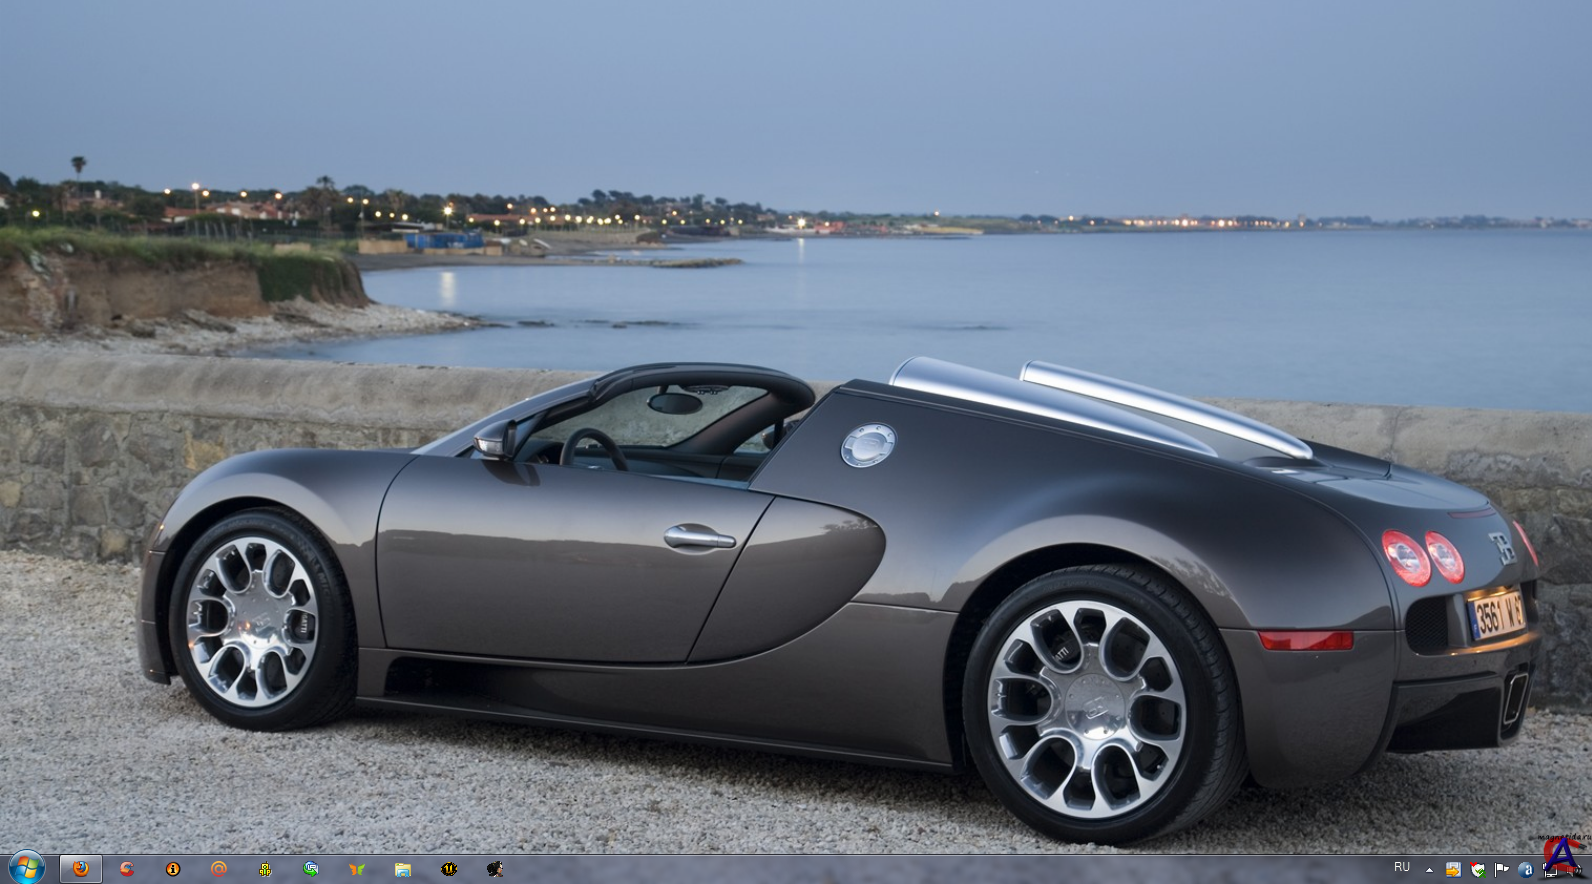
Task: Launch the yellow robot taskbar icon
Action: coord(265,869)
